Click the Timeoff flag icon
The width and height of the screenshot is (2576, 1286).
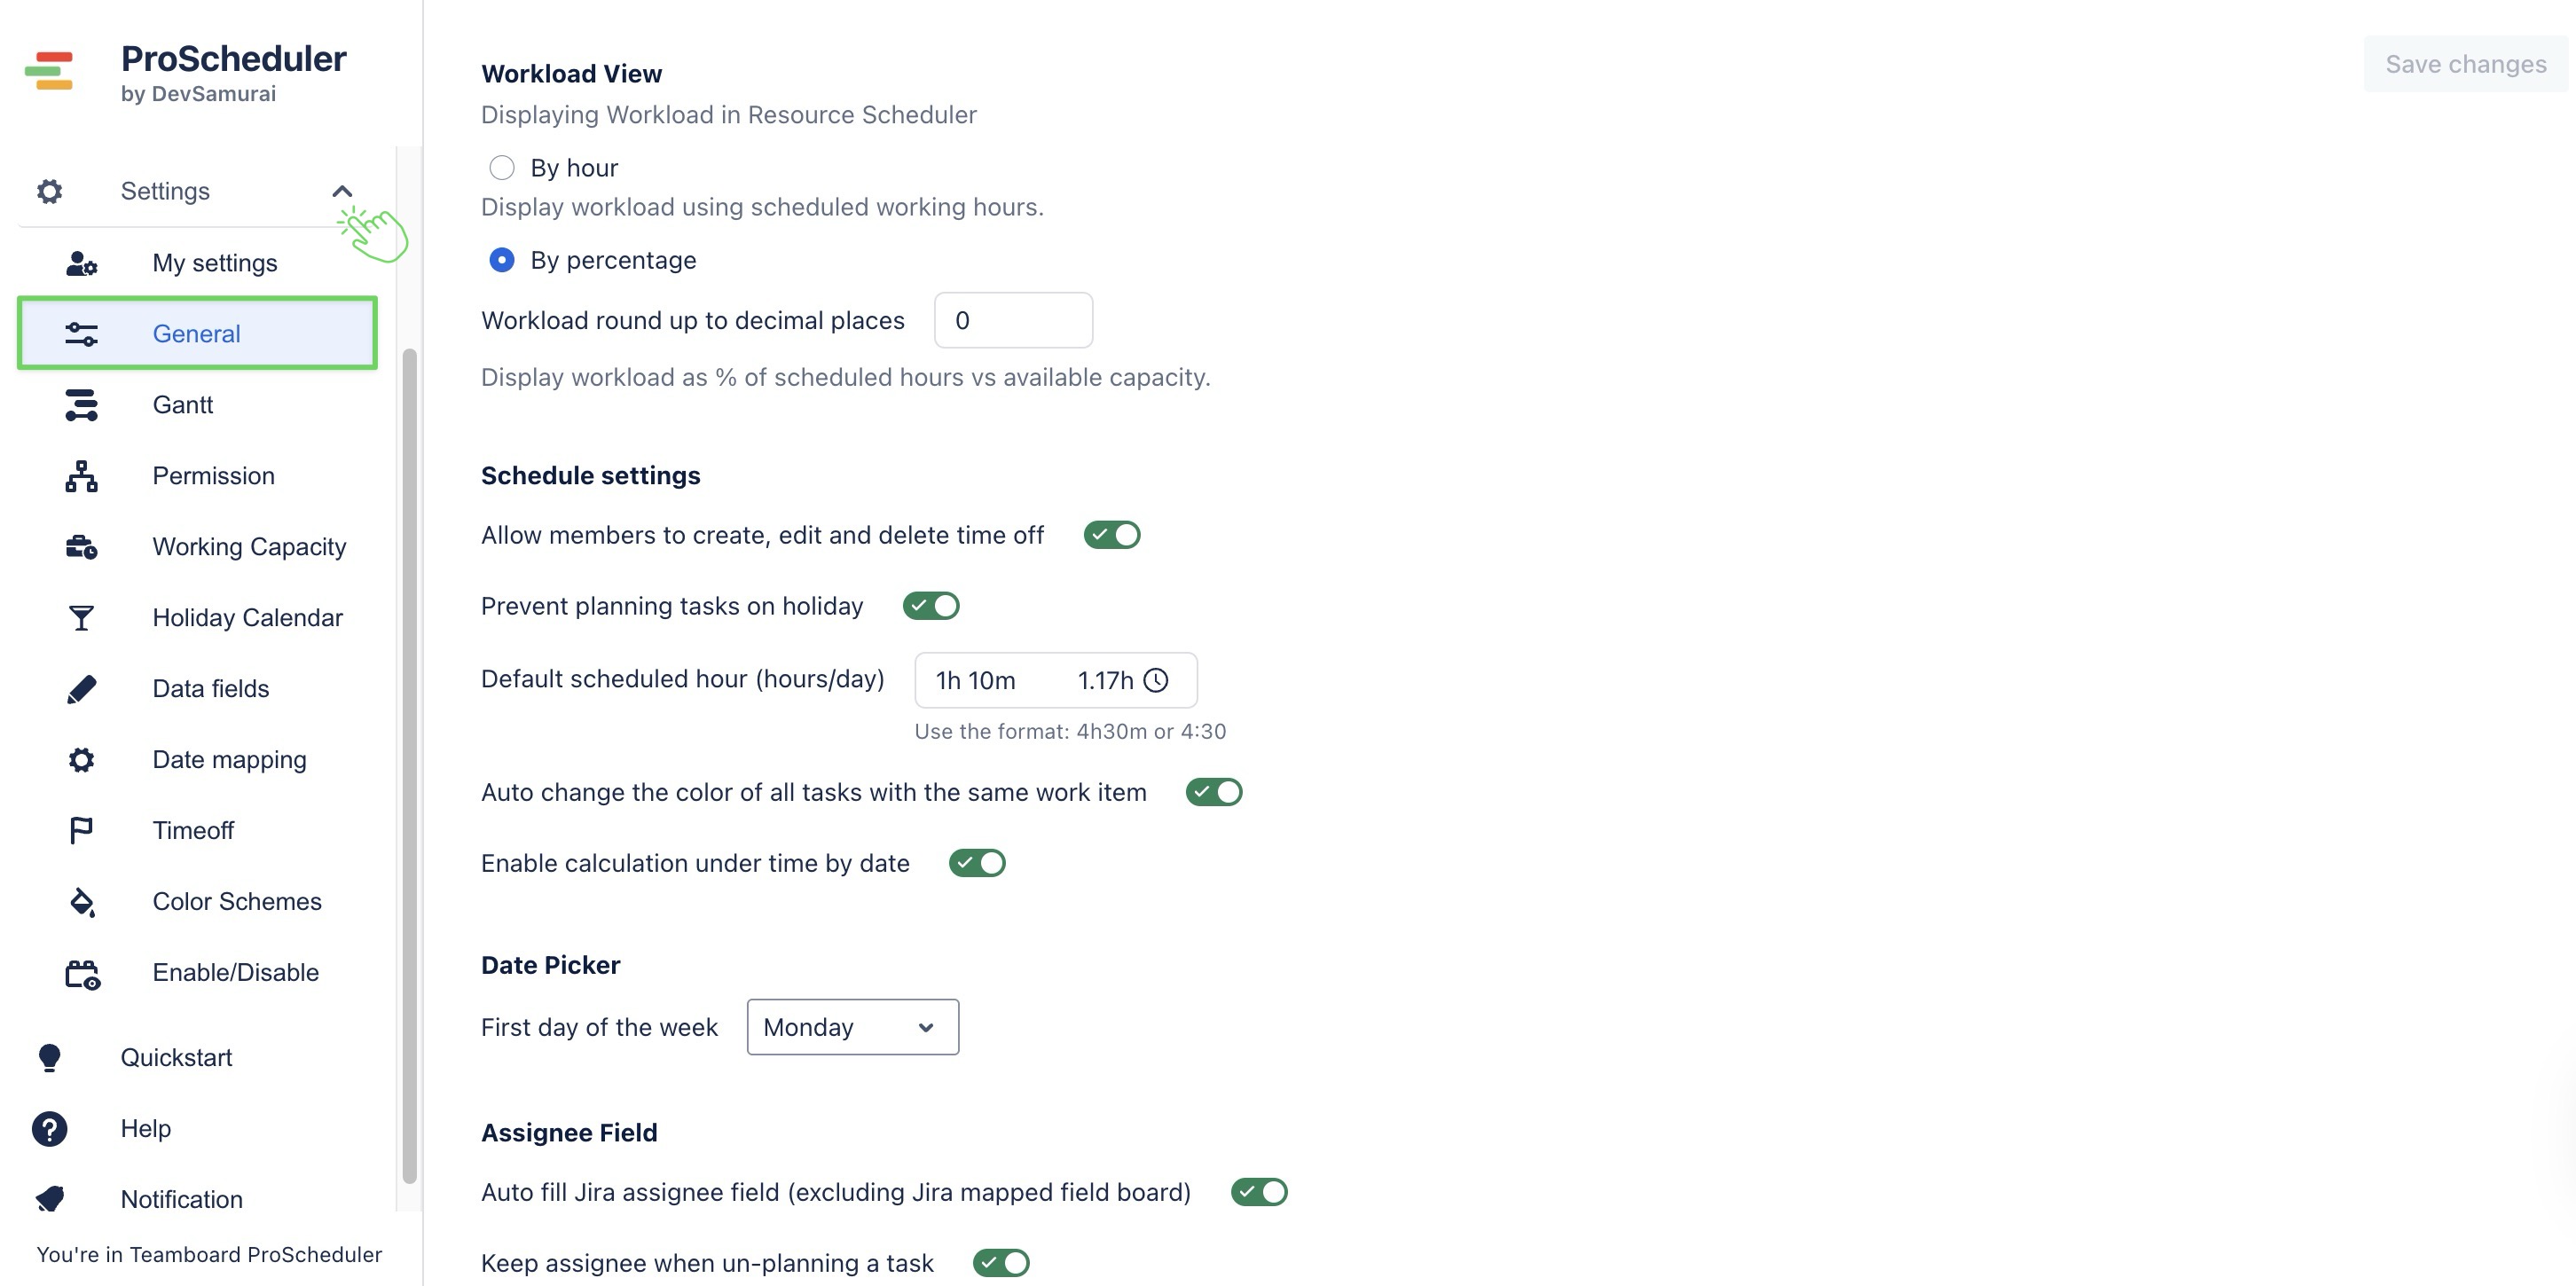tap(81, 831)
